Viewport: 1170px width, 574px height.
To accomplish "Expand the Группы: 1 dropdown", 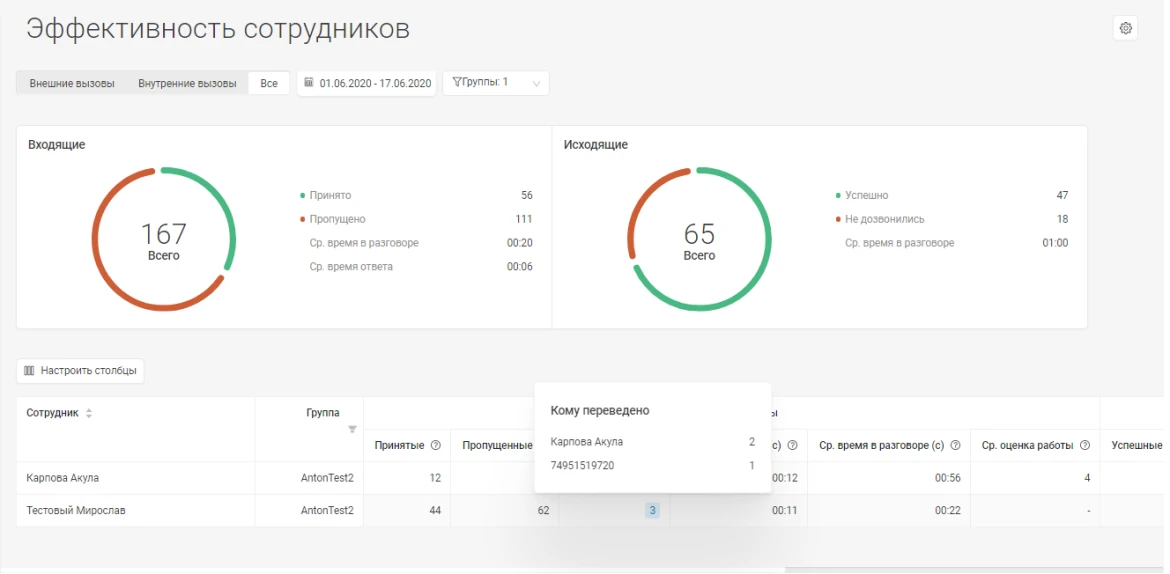I will (496, 83).
